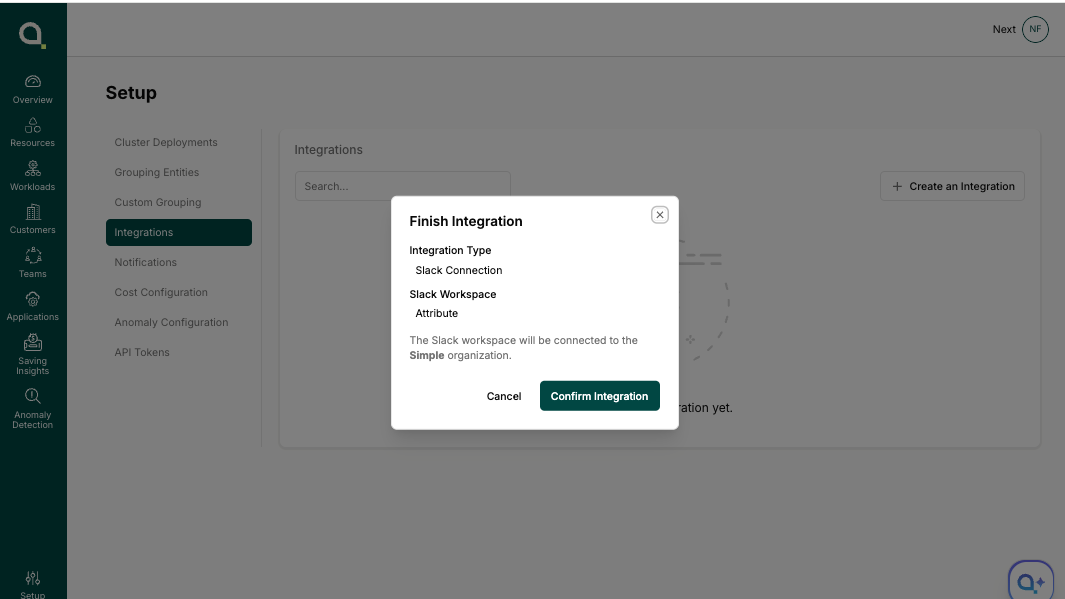Viewport: 1065px width, 599px height.
Task: Select Cluster Deployments setup tab
Action: pyautogui.click(x=179, y=143)
